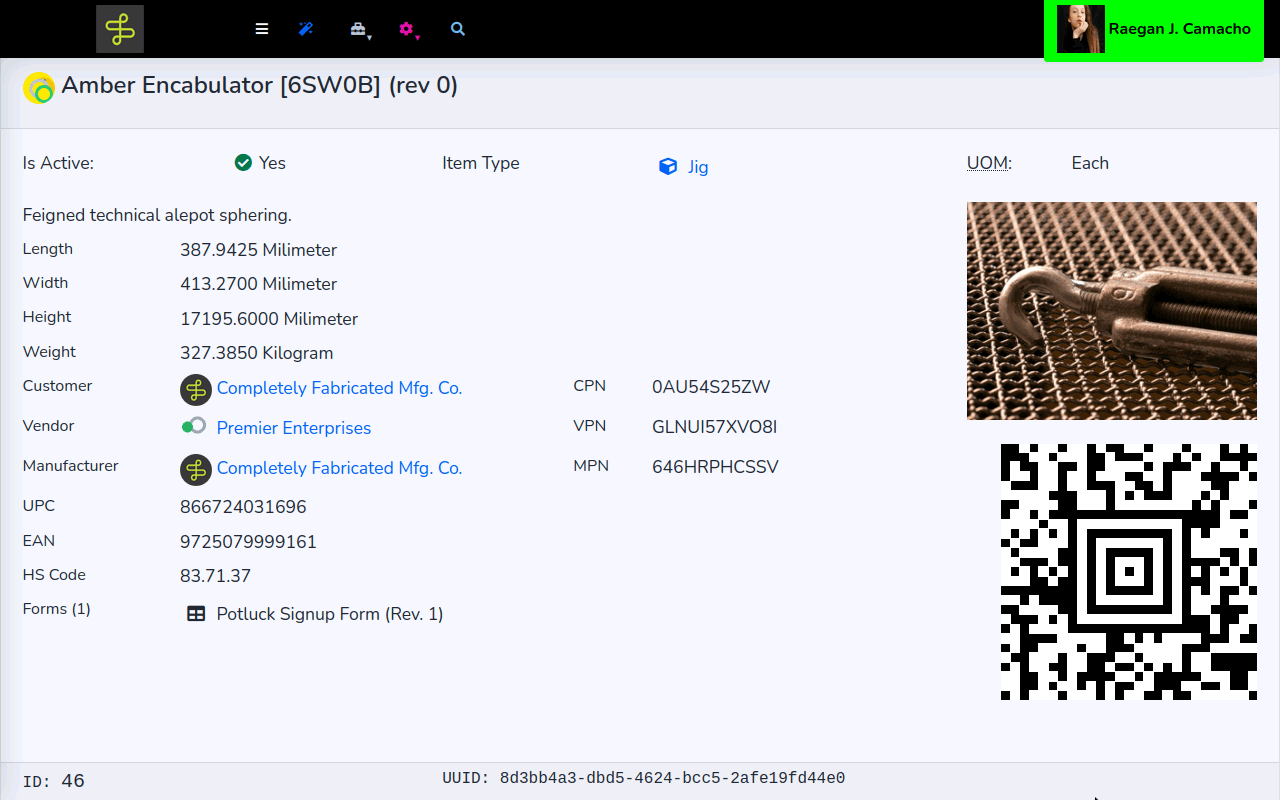The height and width of the screenshot is (800, 1280).
Task: Open Premier Enterprises vendor link
Action: 294,428
